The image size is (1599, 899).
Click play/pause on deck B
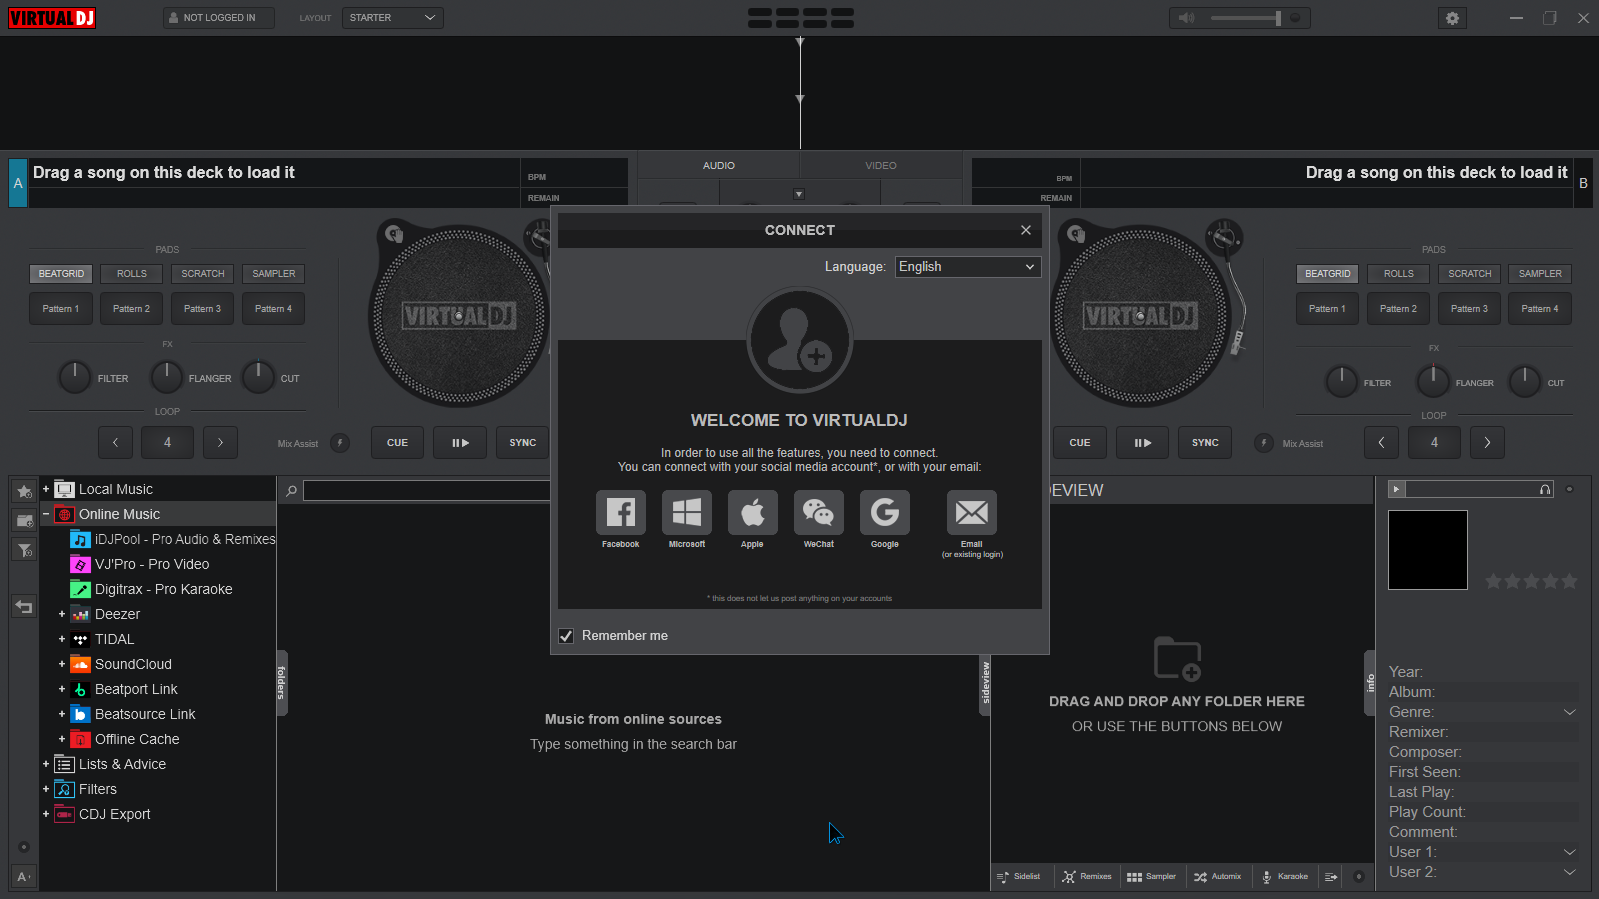click(1143, 443)
